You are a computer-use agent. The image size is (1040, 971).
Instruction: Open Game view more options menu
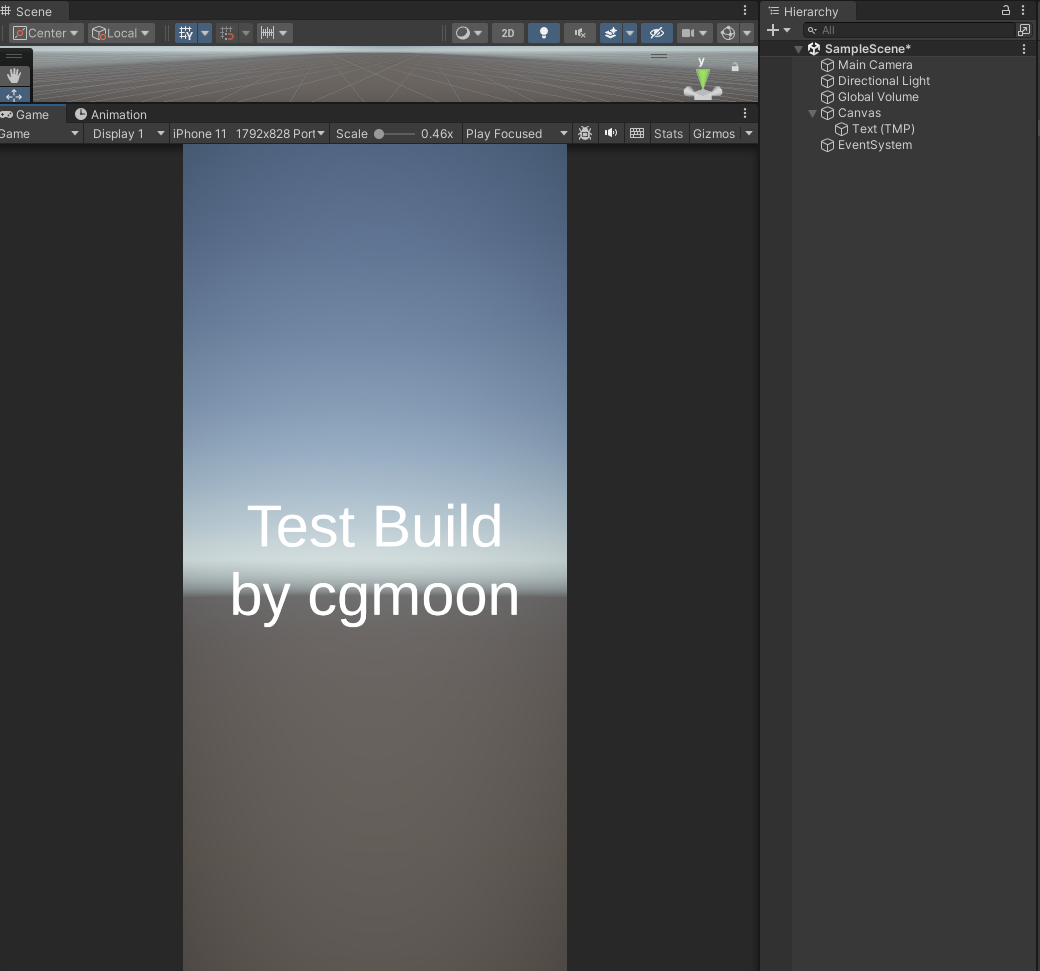pyautogui.click(x=745, y=113)
